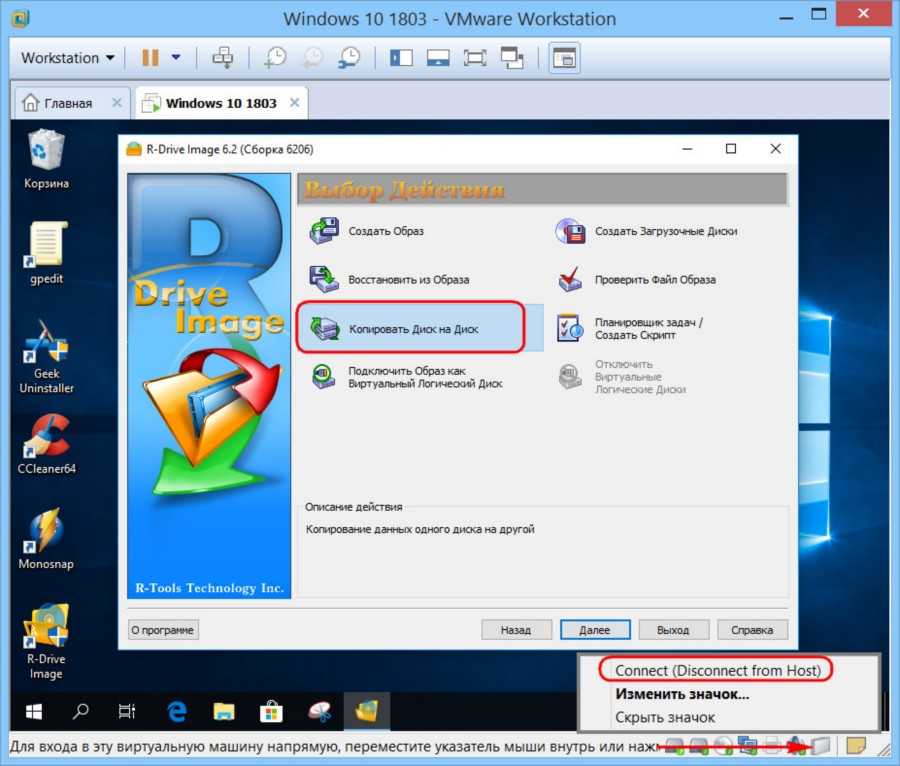Open CCleaner64 desktop shortcut
Viewport: 900px width, 766px height.
[x=46, y=444]
